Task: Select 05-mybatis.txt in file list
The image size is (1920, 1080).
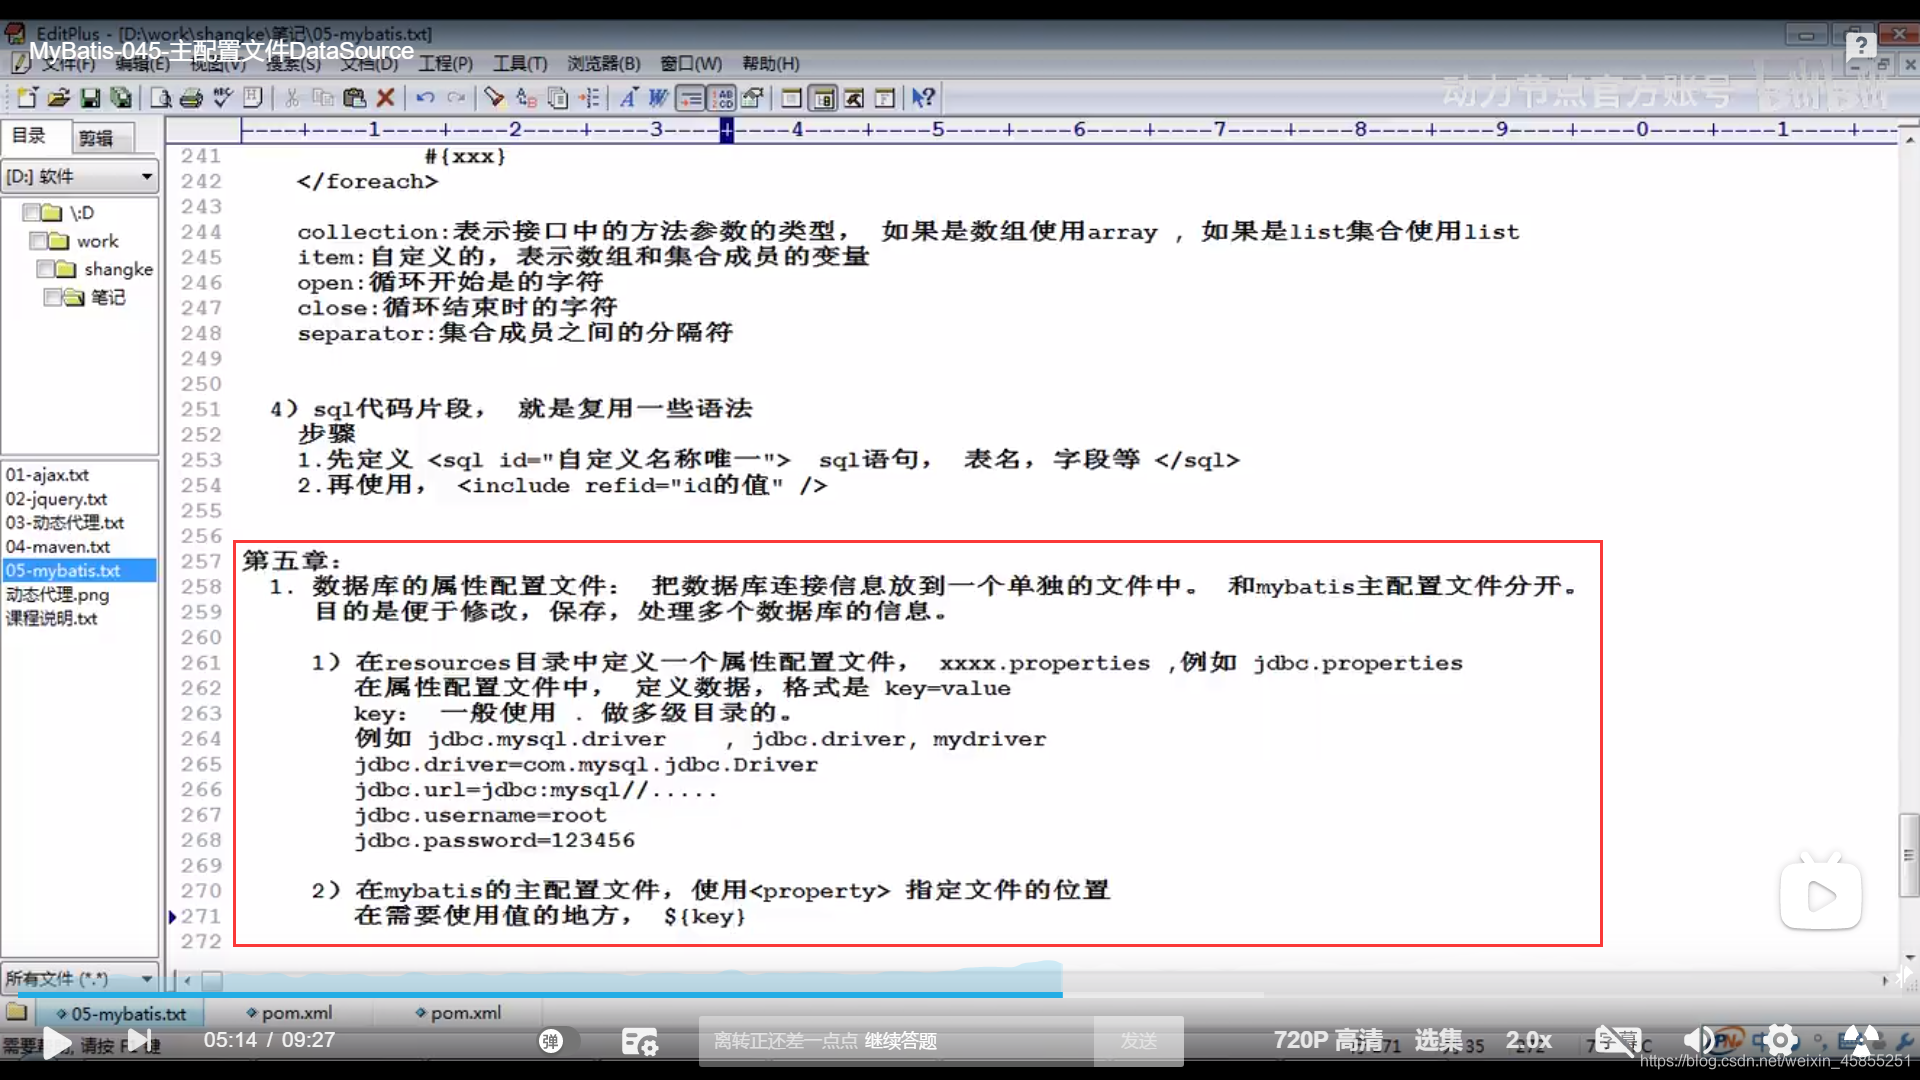Action: [x=80, y=570]
